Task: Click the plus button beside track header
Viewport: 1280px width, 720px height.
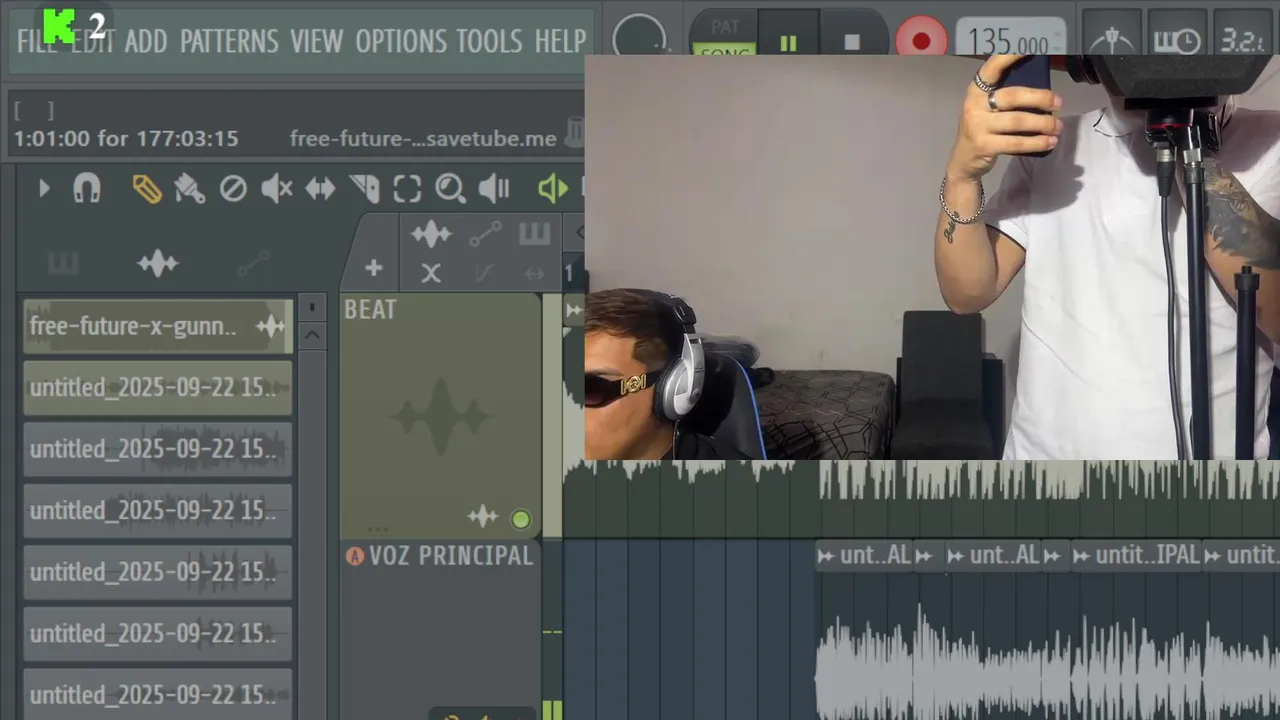Action: (373, 268)
